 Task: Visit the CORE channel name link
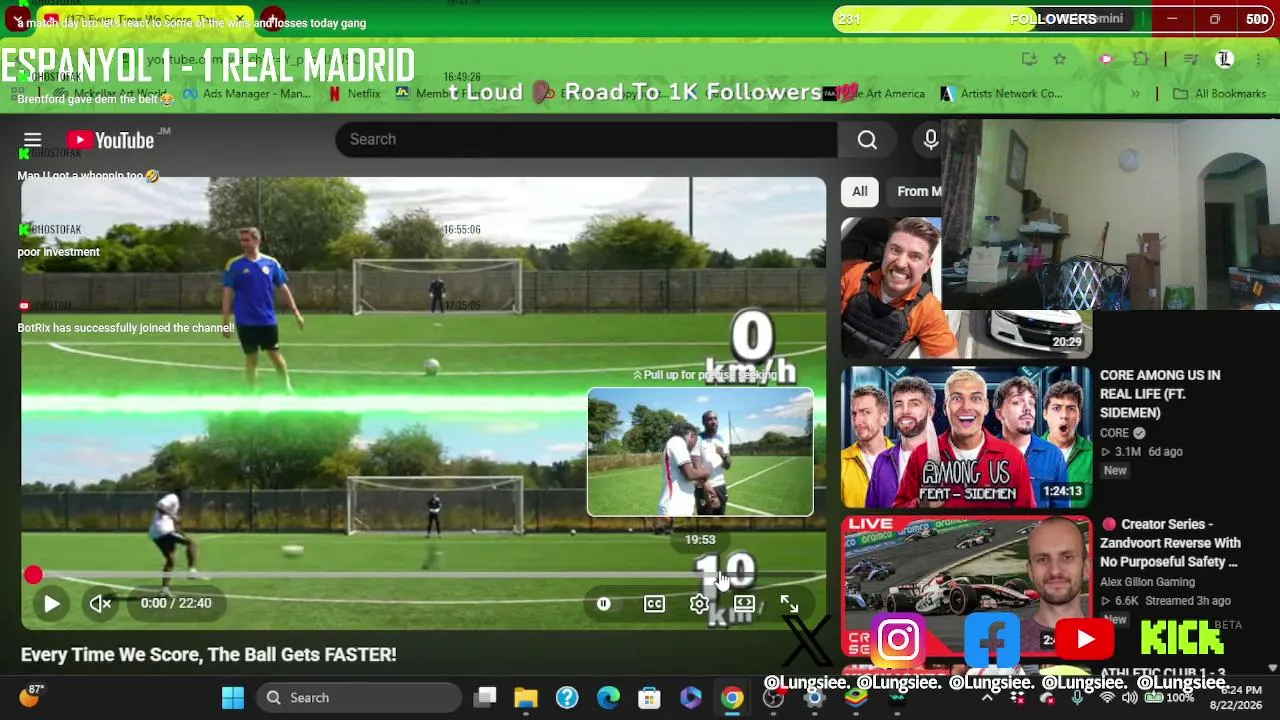pos(1114,433)
